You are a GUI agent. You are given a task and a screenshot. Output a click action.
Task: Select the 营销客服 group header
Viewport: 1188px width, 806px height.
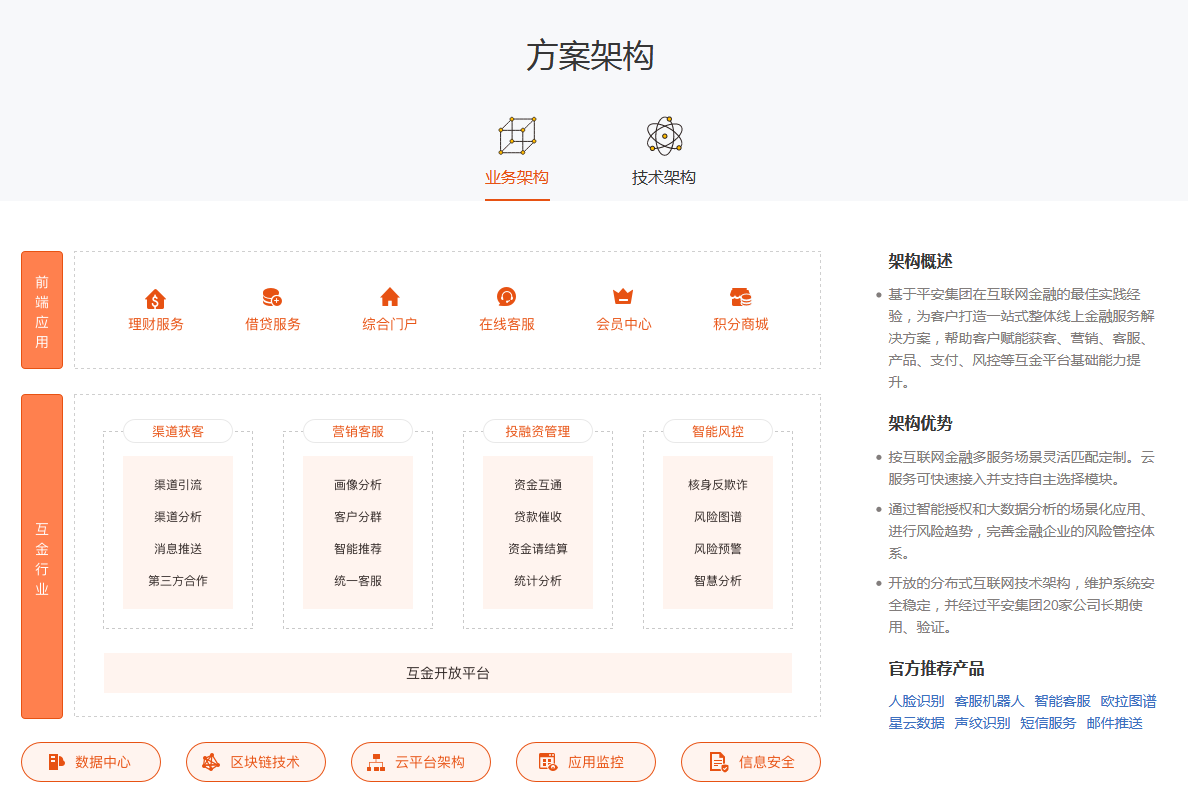point(358,432)
